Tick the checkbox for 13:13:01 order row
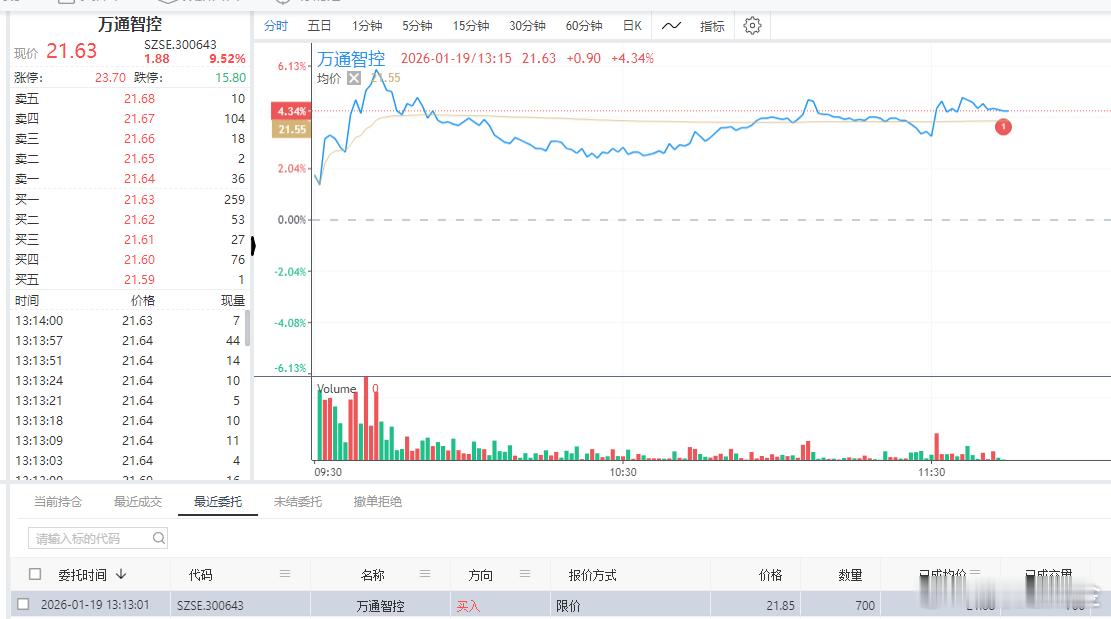This screenshot has height=619, width=1111. coord(23,604)
